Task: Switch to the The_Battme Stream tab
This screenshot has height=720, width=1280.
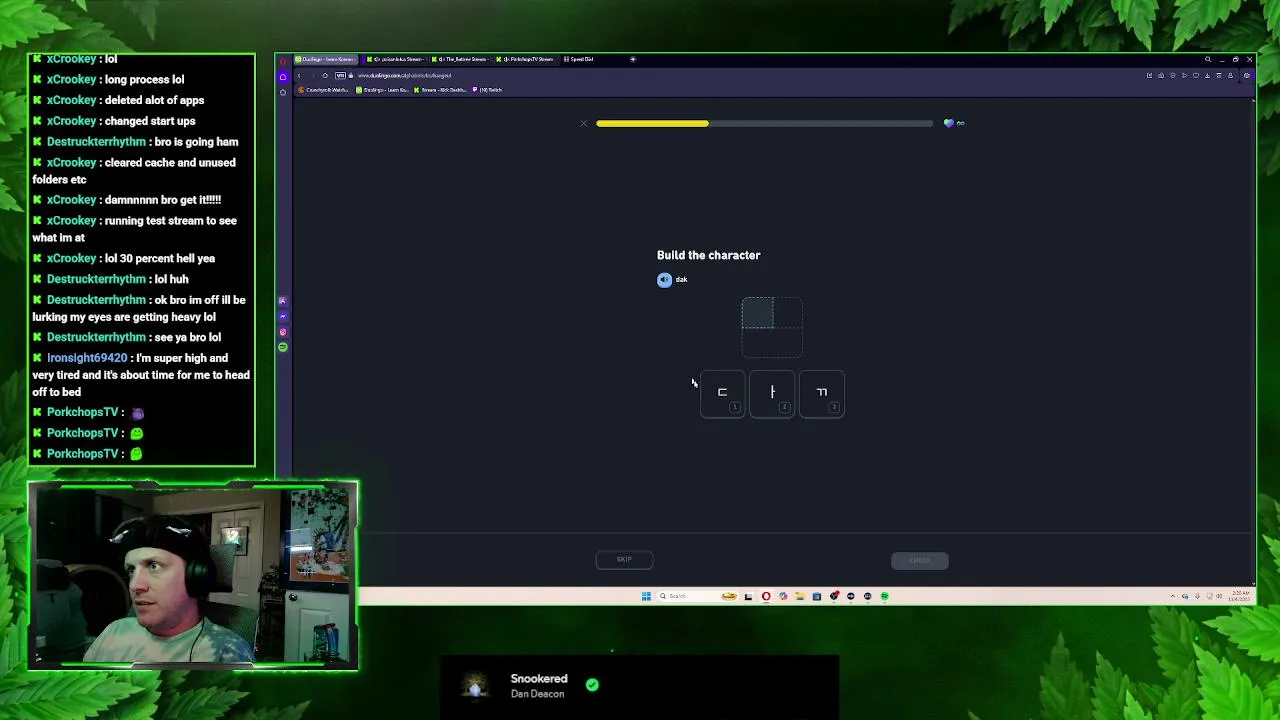Action: click(460, 59)
